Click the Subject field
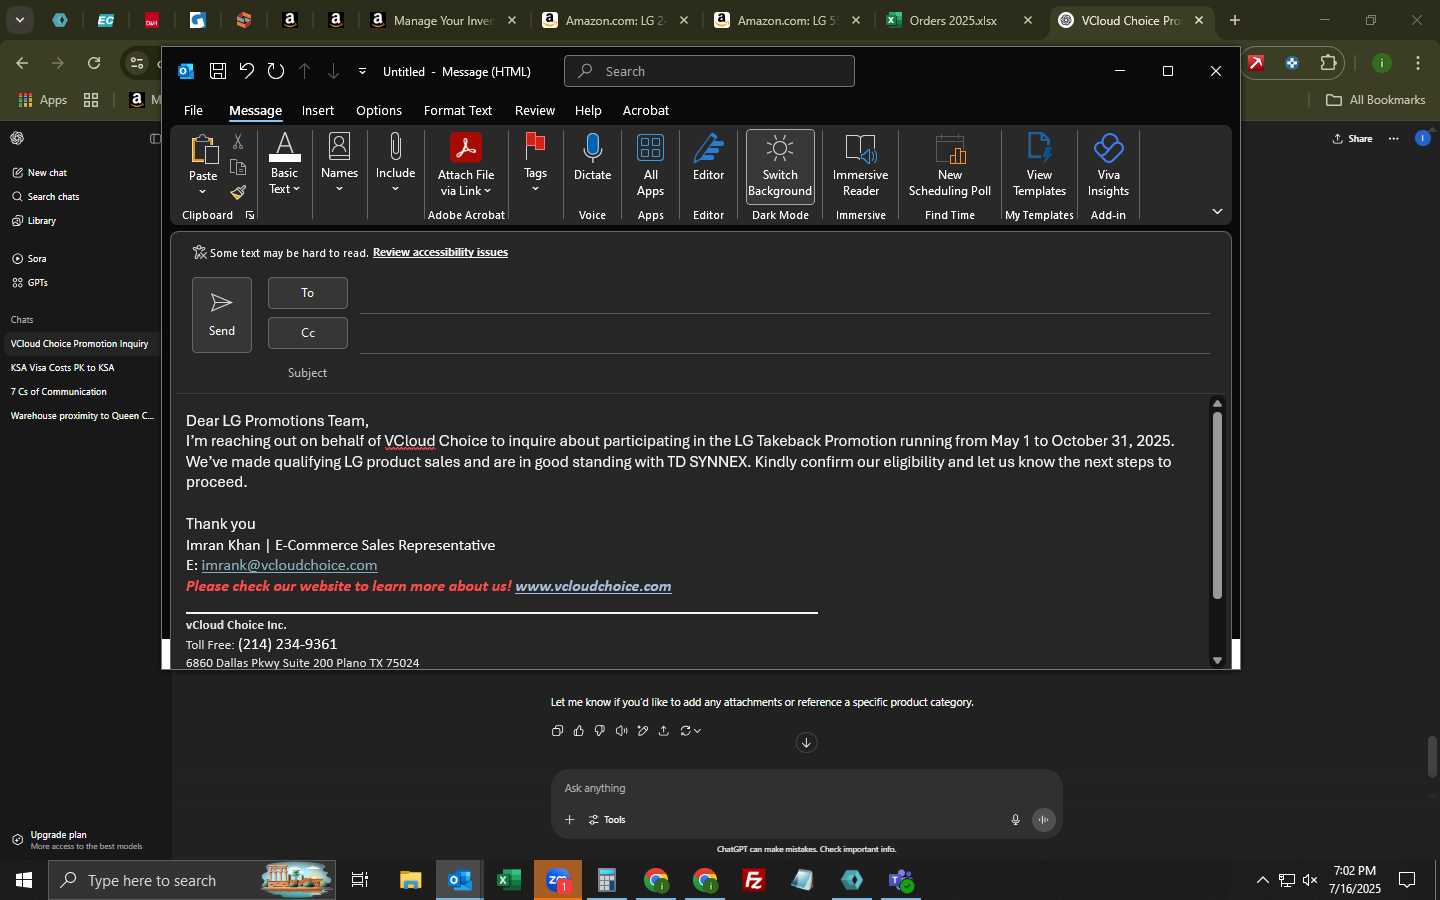 click(785, 372)
